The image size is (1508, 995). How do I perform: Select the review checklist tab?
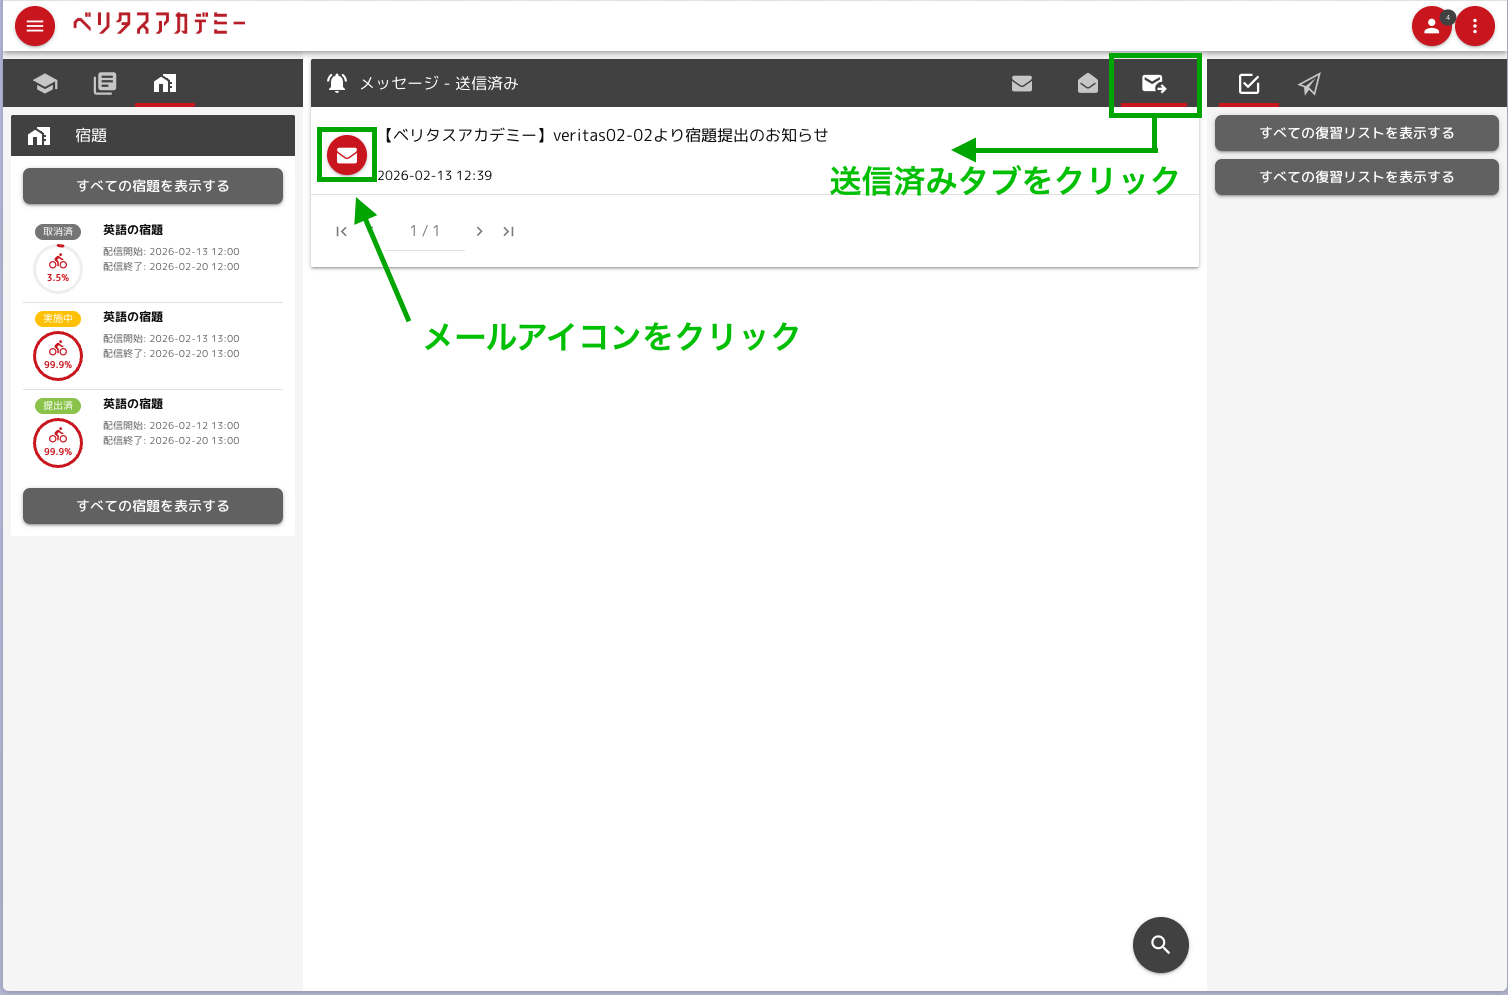[1249, 83]
